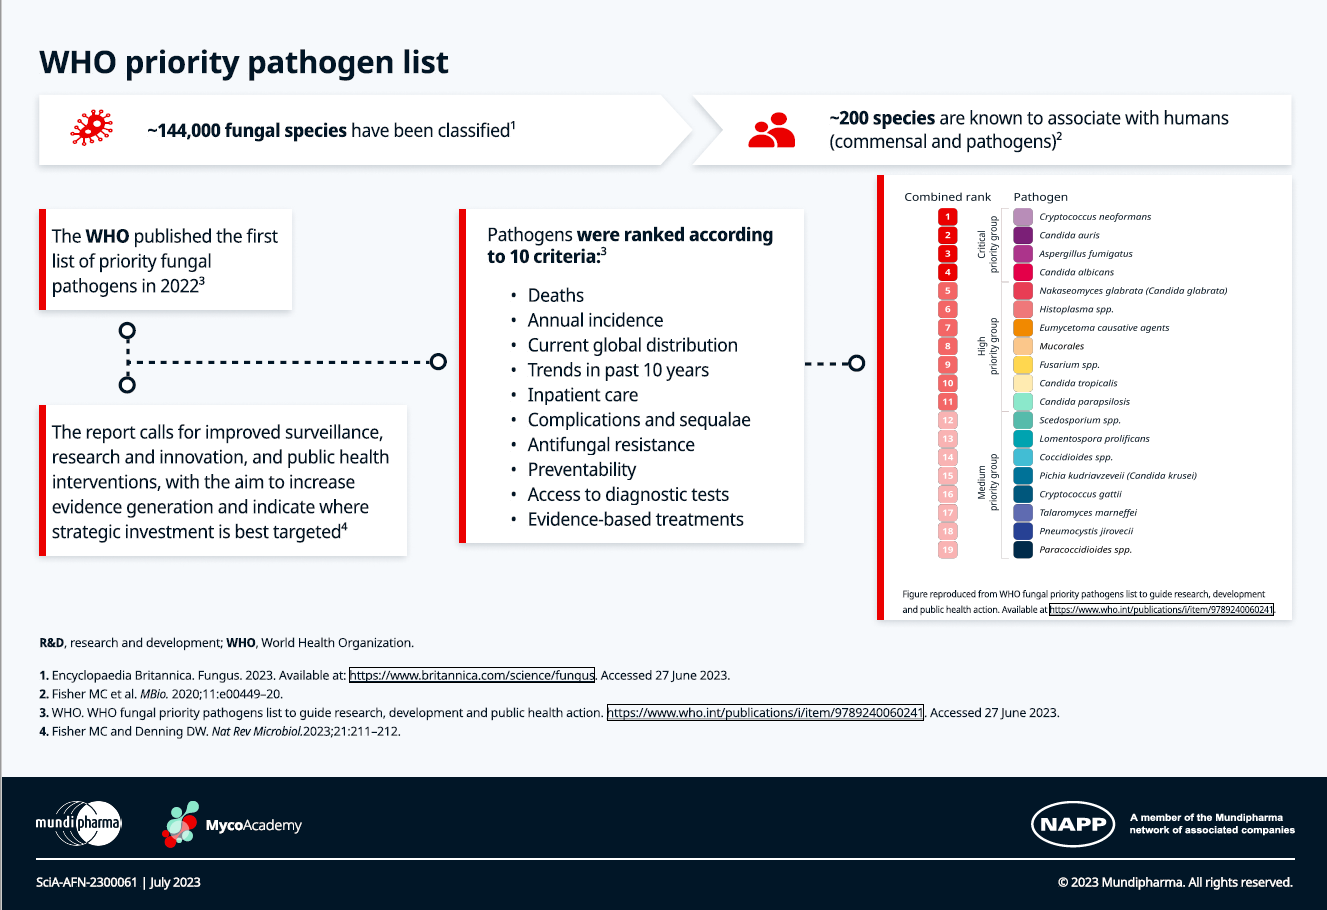
Task: Click the pale rank badge numbered 12
Action: point(947,418)
